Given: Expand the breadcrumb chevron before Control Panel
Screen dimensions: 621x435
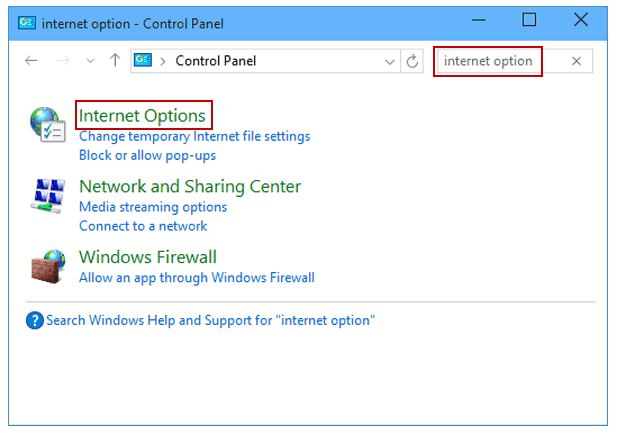Looking at the screenshot, I should point(162,61).
